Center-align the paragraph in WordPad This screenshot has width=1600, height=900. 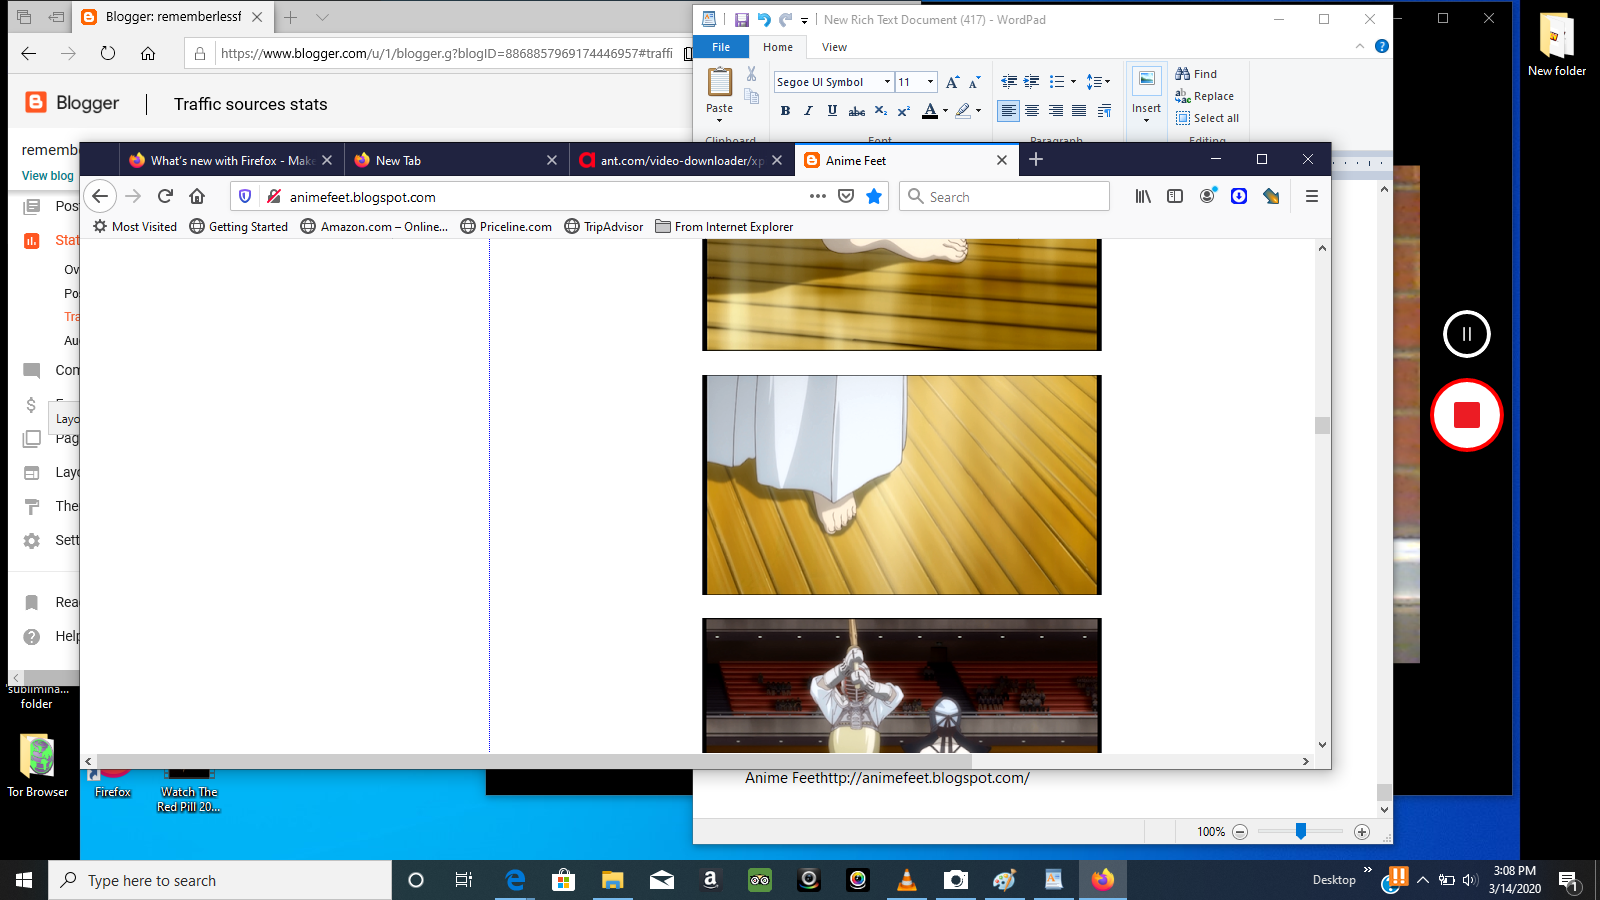pyautogui.click(x=1032, y=111)
